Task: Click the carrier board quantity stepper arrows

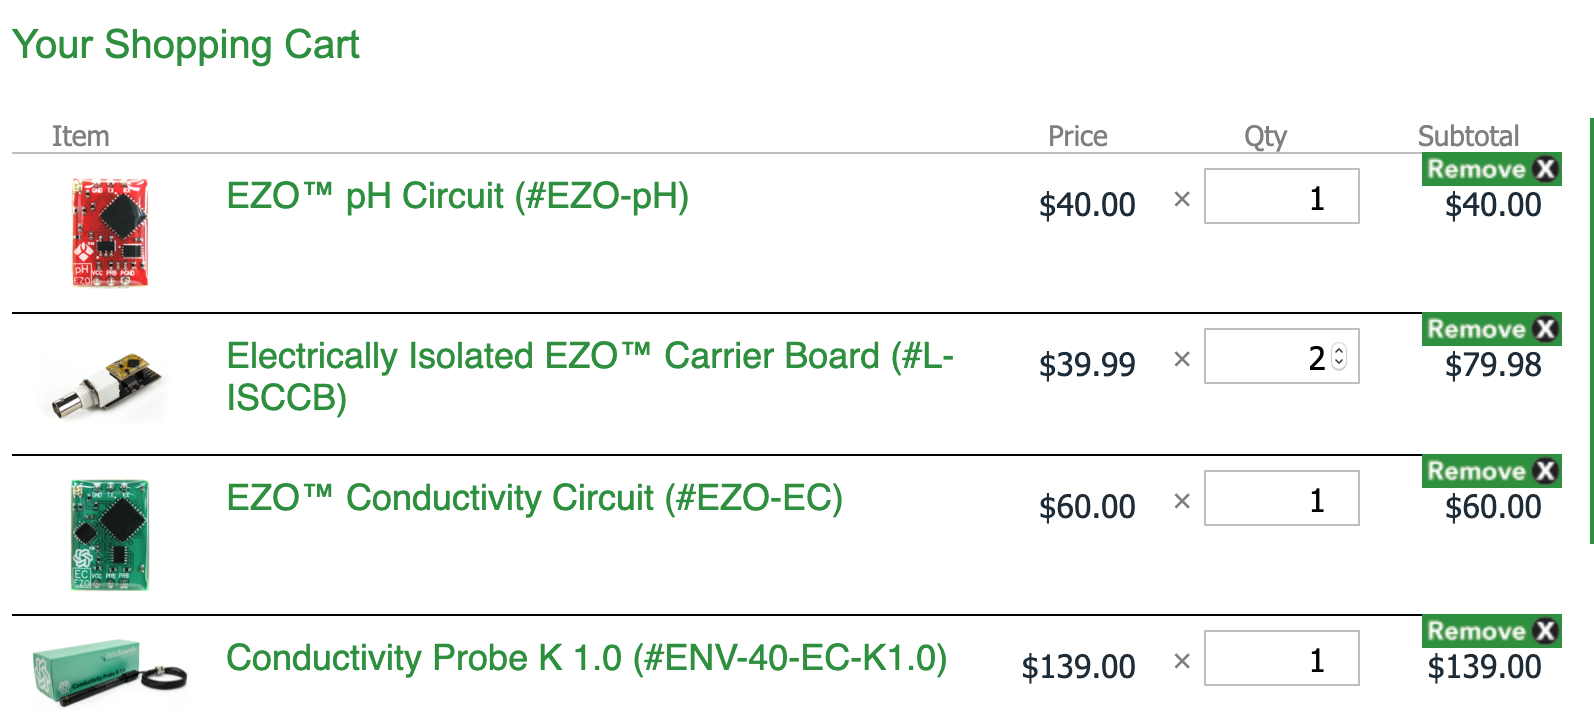Action: pyautogui.click(x=1339, y=356)
